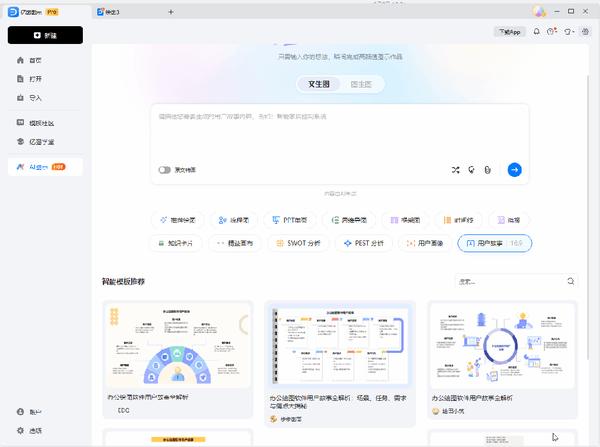This screenshot has width=600, height=447.
Task: Select the PEST 分析 chip
Action: [x=364, y=243]
